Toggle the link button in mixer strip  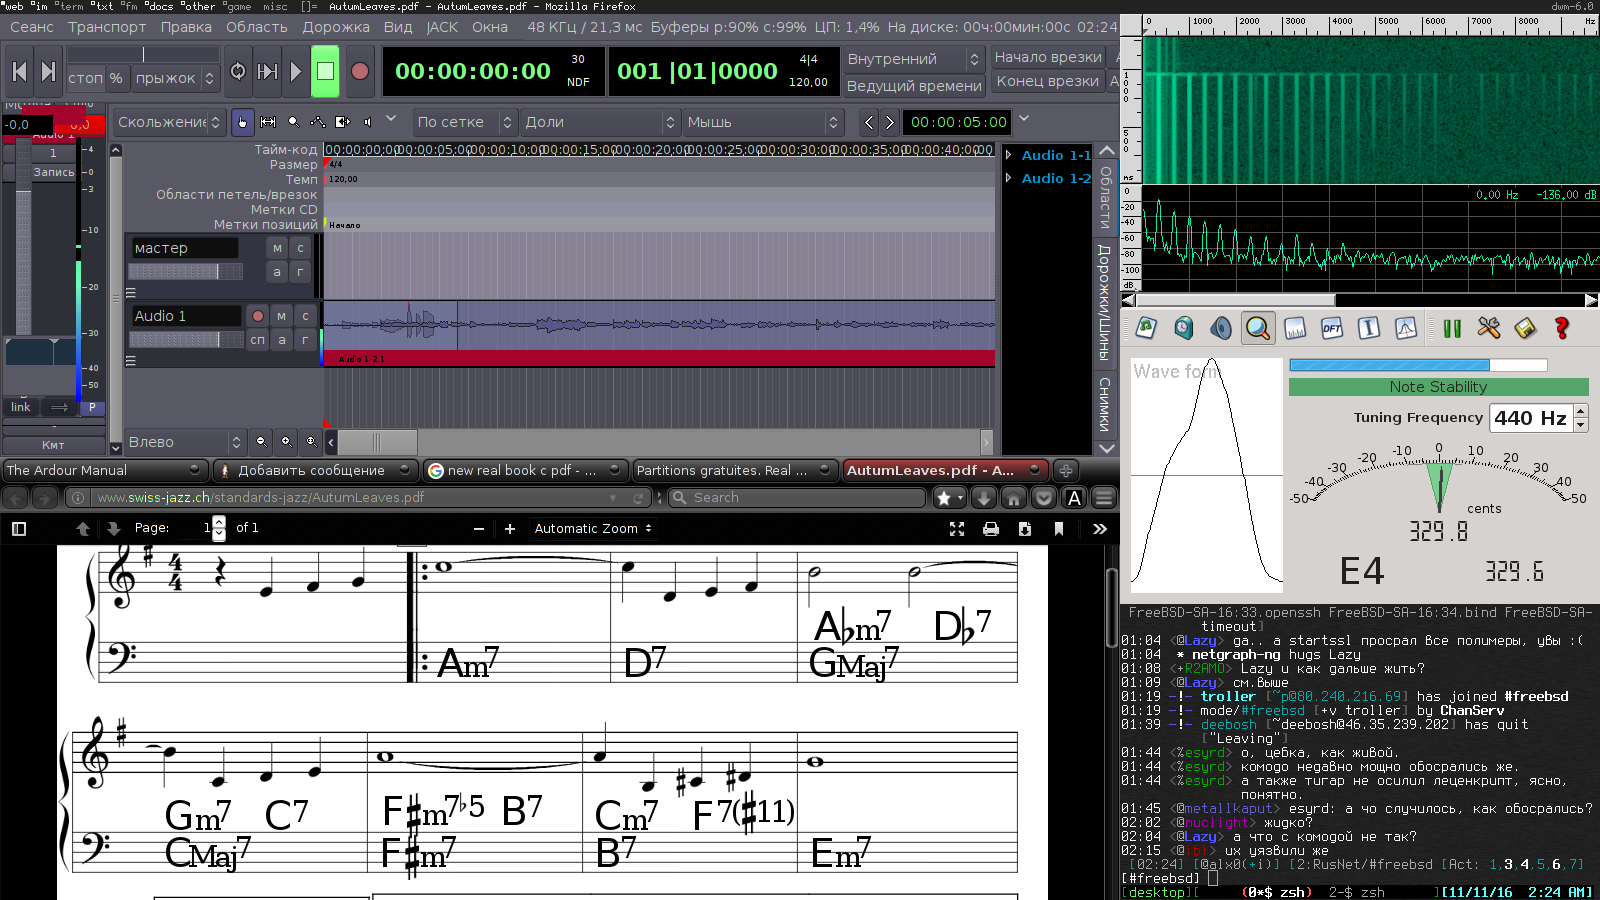[x=21, y=407]
